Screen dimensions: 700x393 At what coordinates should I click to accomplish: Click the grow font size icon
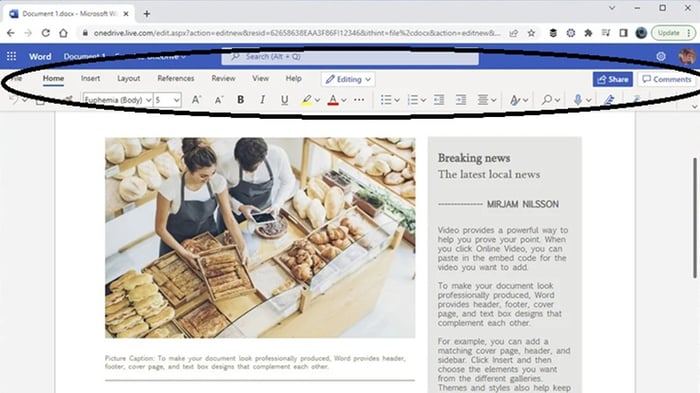(196, 100)
